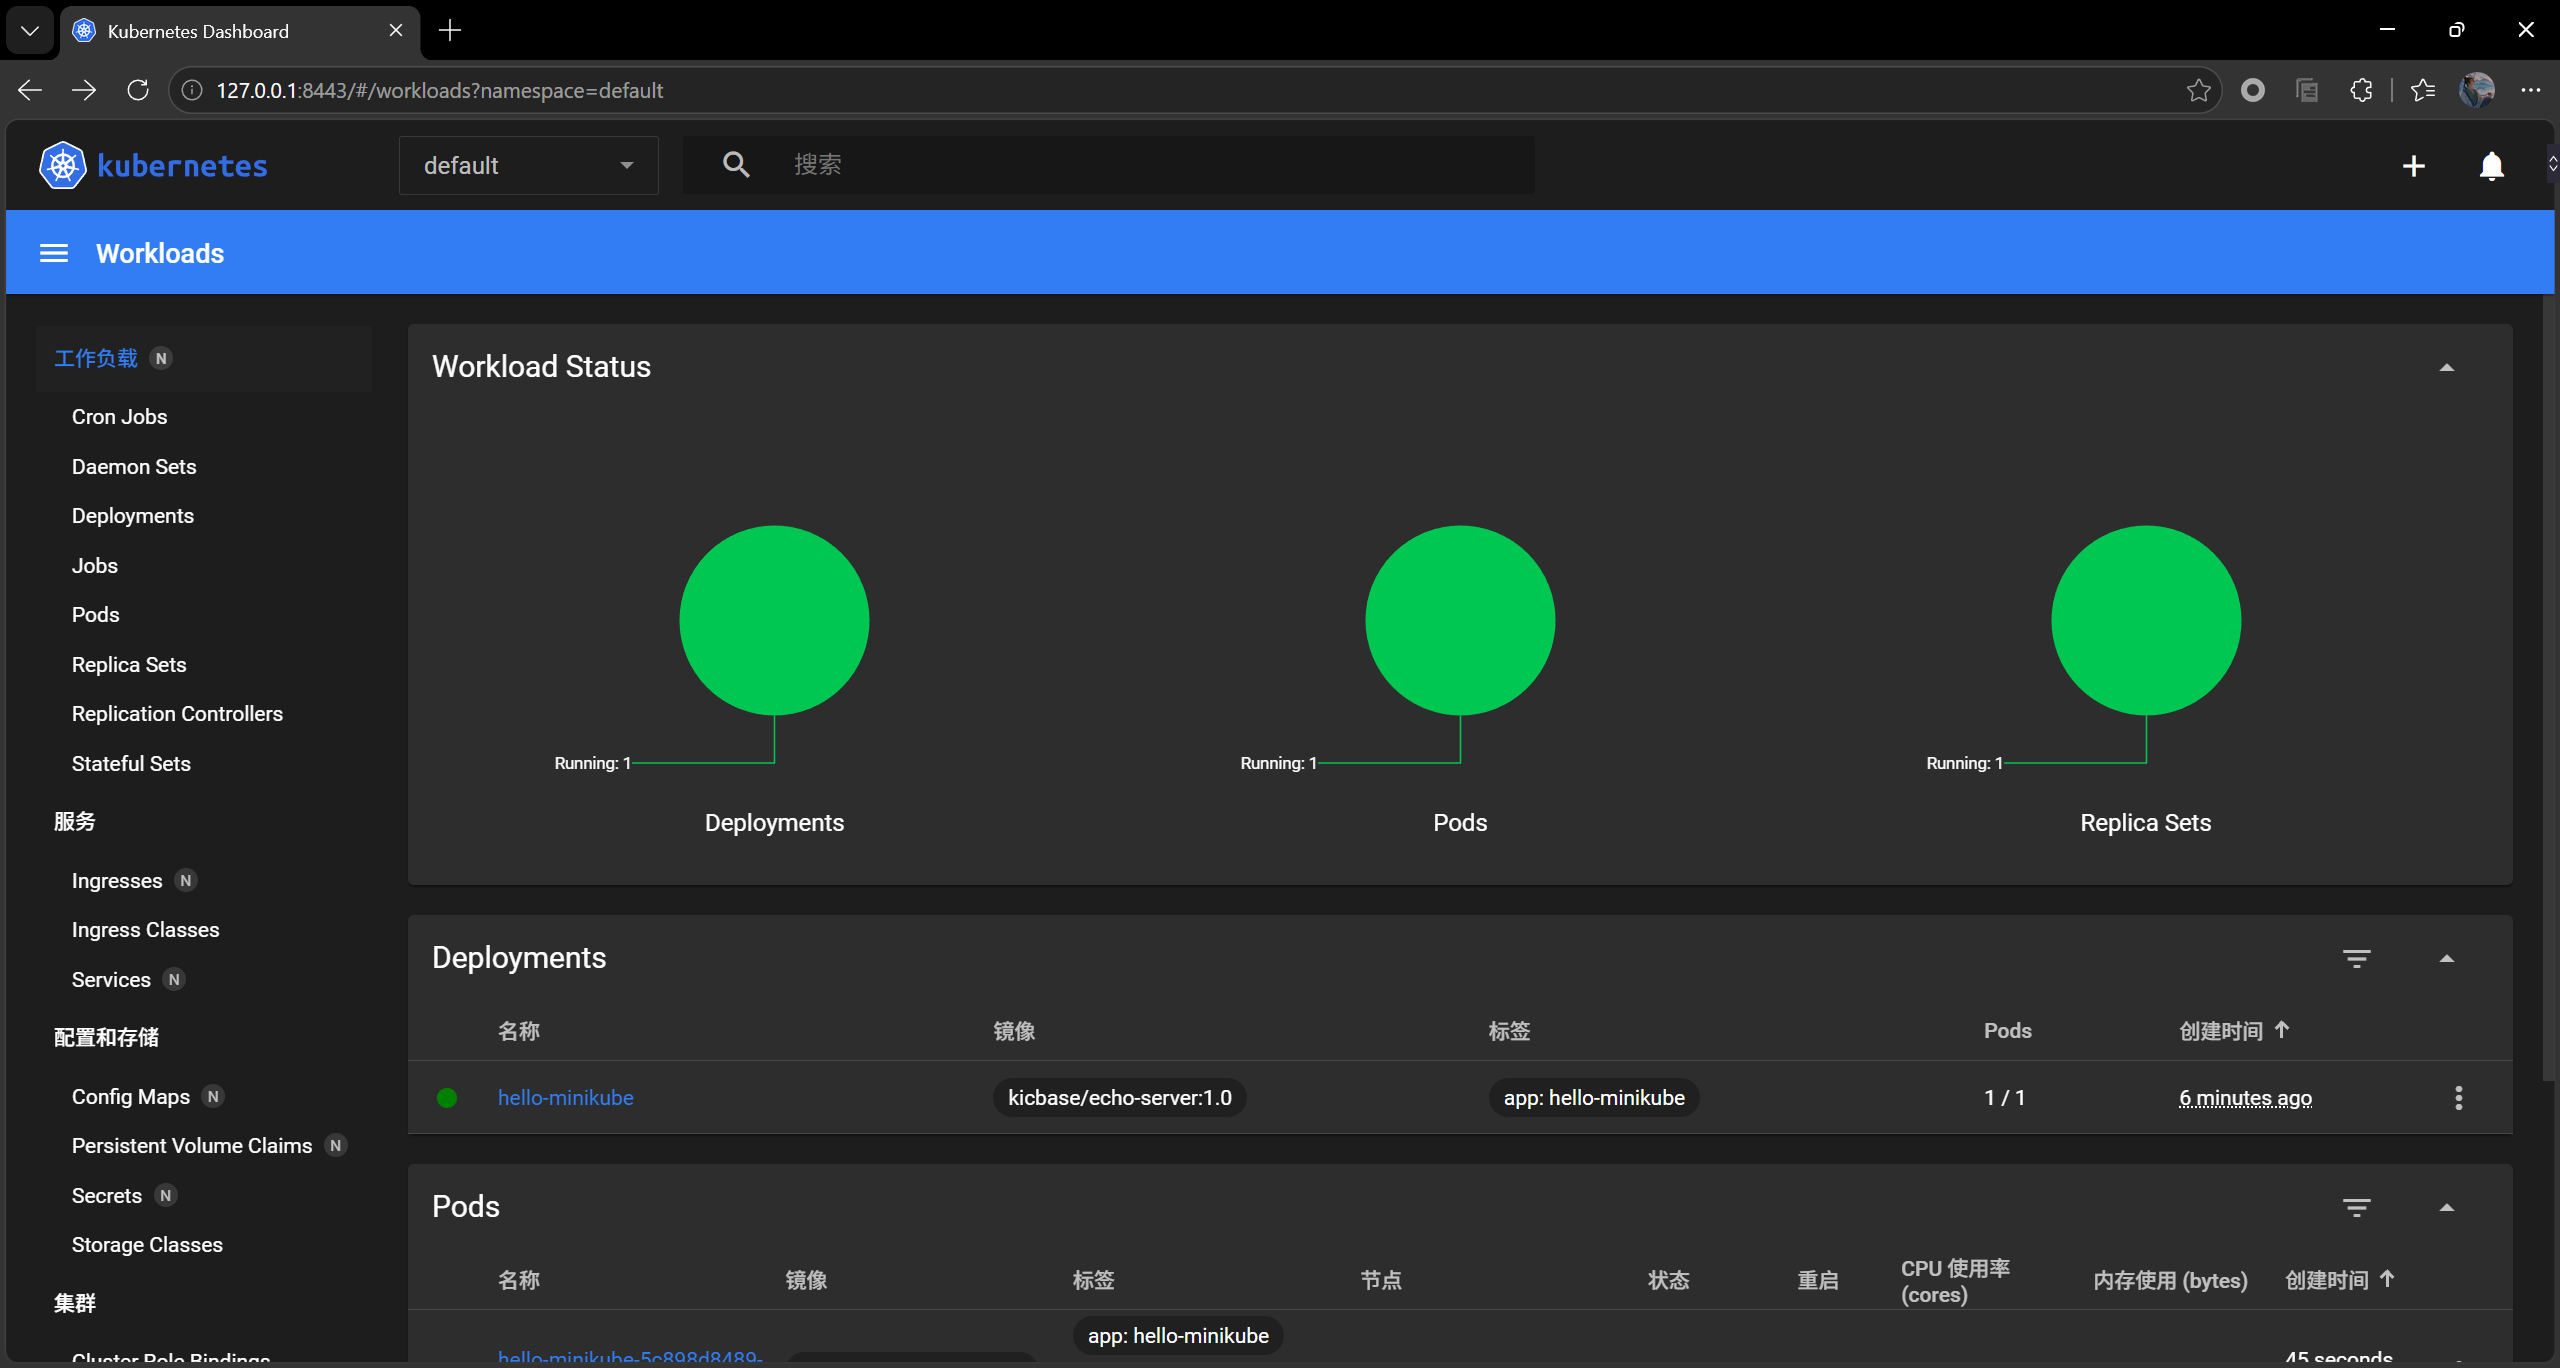Image resolution: width=2560 pixels, height=1368 pixels.
Task: Click the kicbase/echo-server:1.0 image chip
Action: (x=1120, y=1098)
